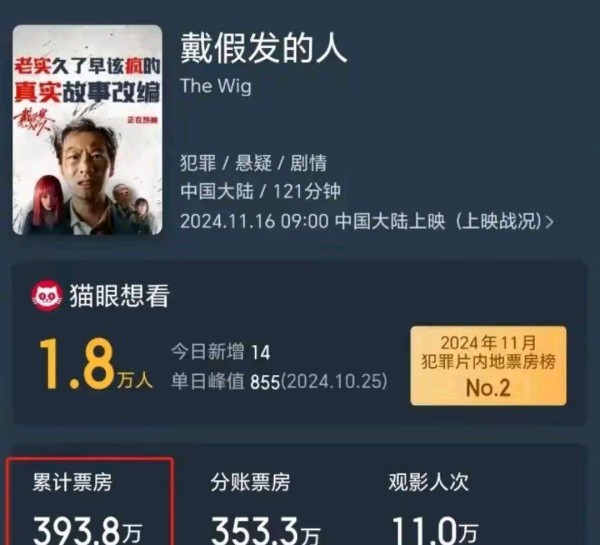Tap the 猫眼想看 heading

[119, 296]
